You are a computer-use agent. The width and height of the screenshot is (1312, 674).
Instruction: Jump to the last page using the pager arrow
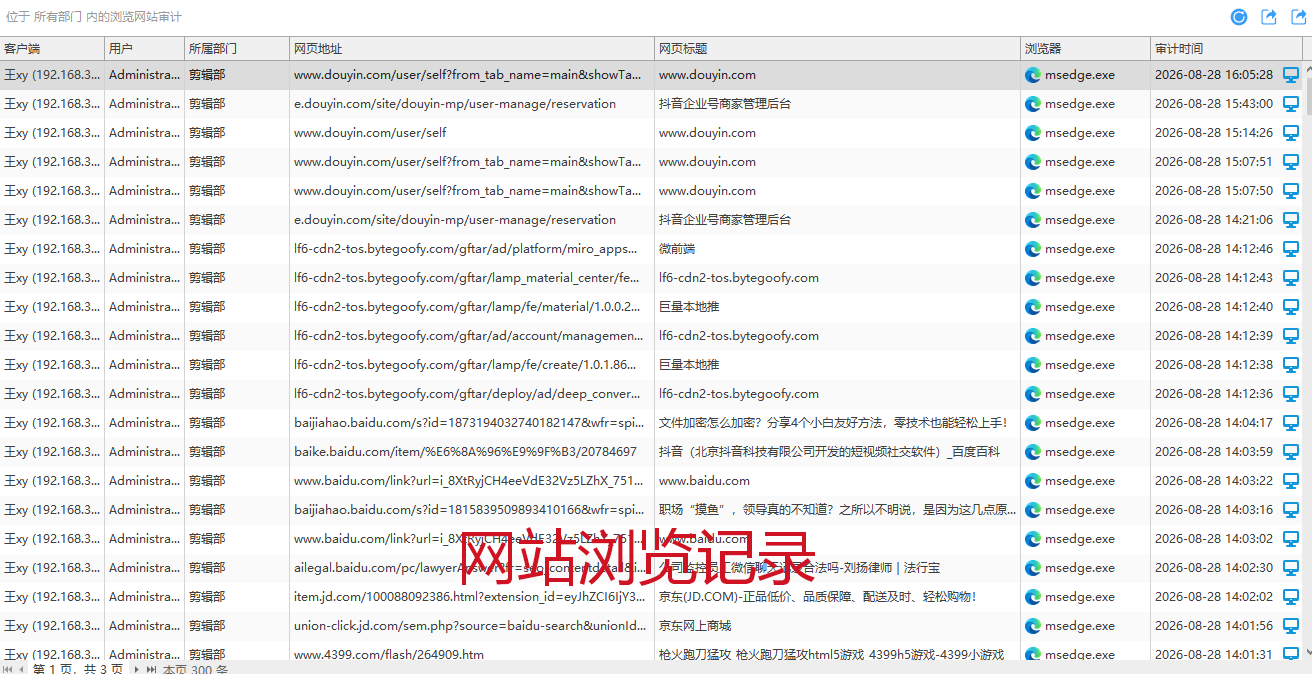[152, 669]
